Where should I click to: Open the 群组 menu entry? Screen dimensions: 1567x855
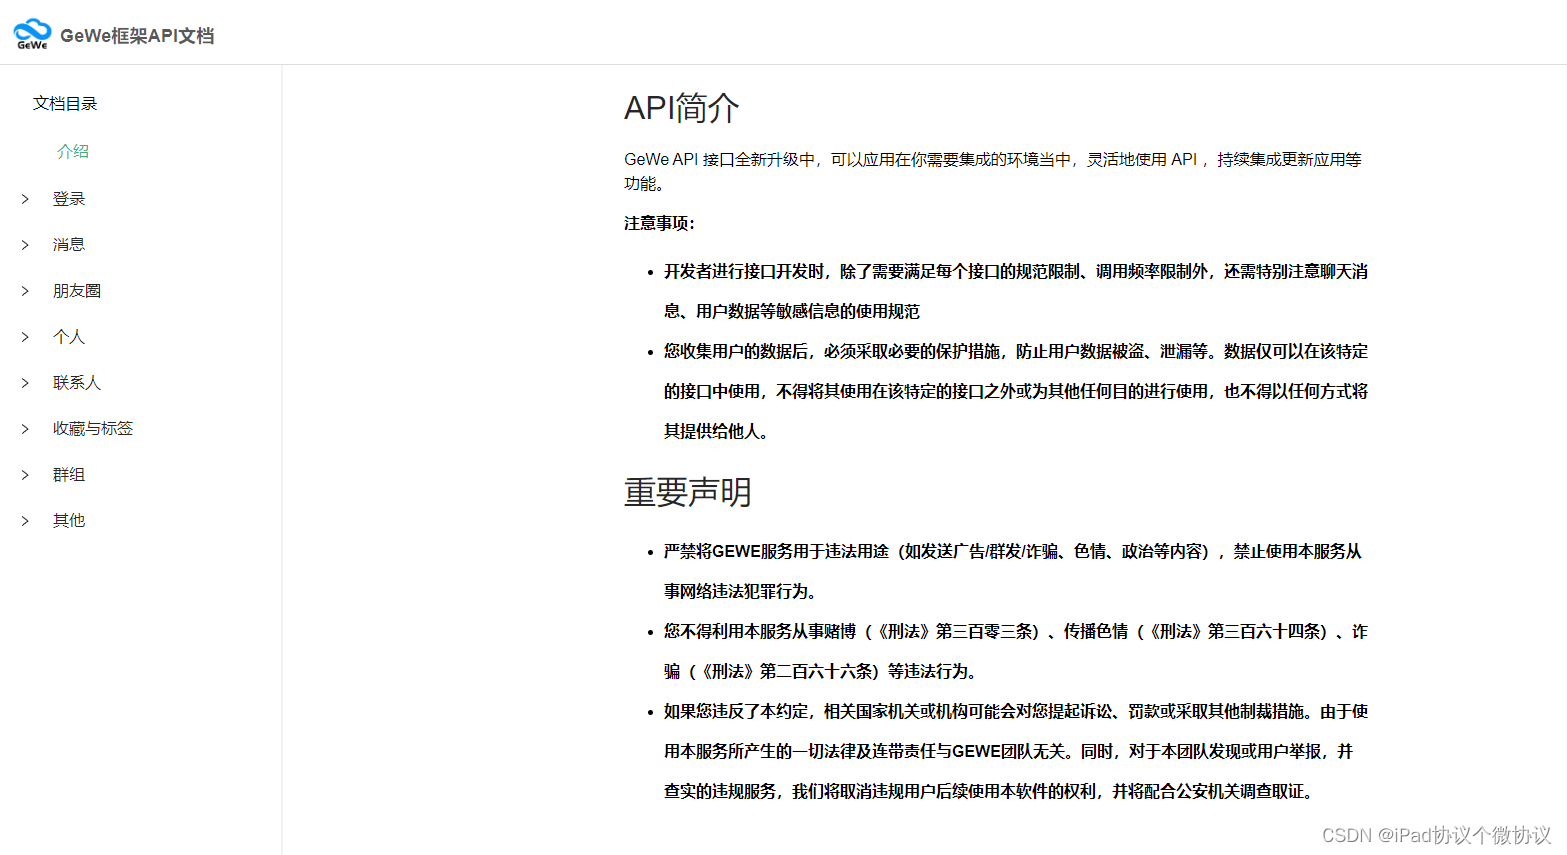tap(69, 475)
